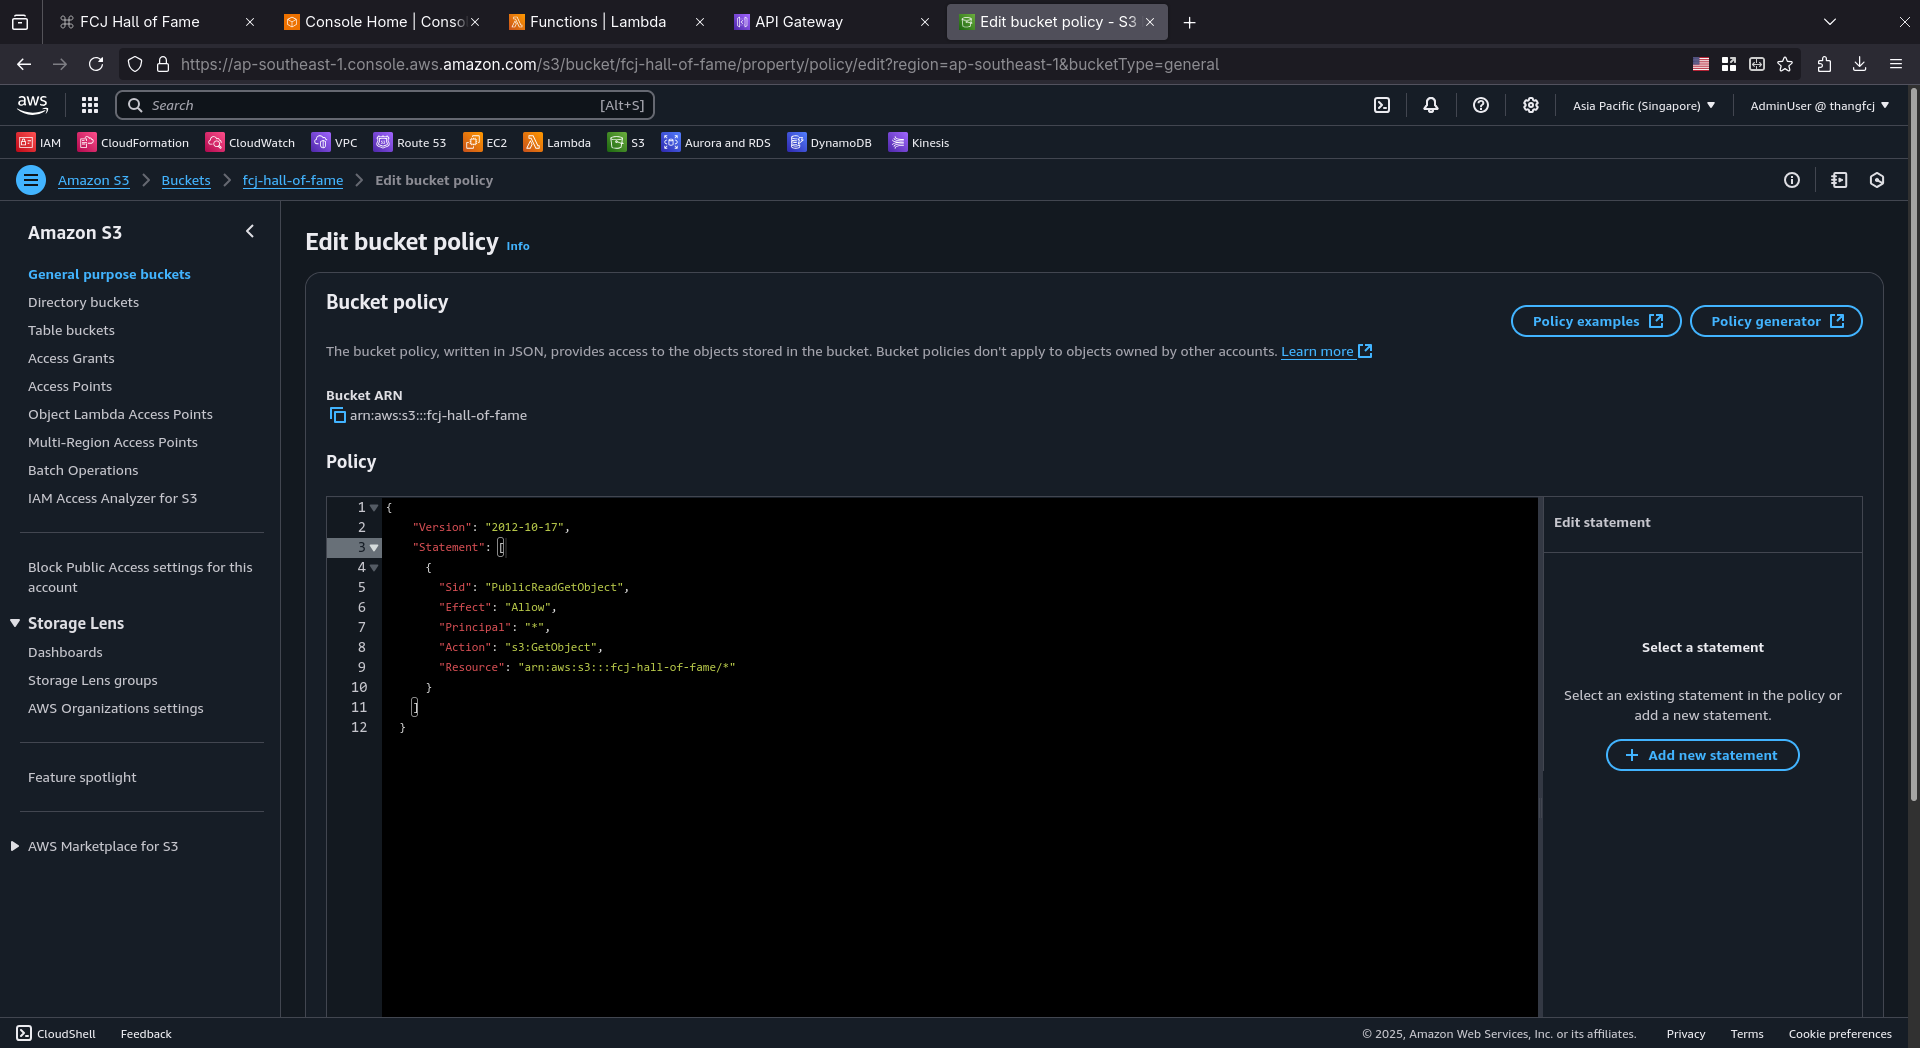The image size is (1920, 1048).
Task: Open the Kinesis shortcut
Action: (x=919, y=143)
